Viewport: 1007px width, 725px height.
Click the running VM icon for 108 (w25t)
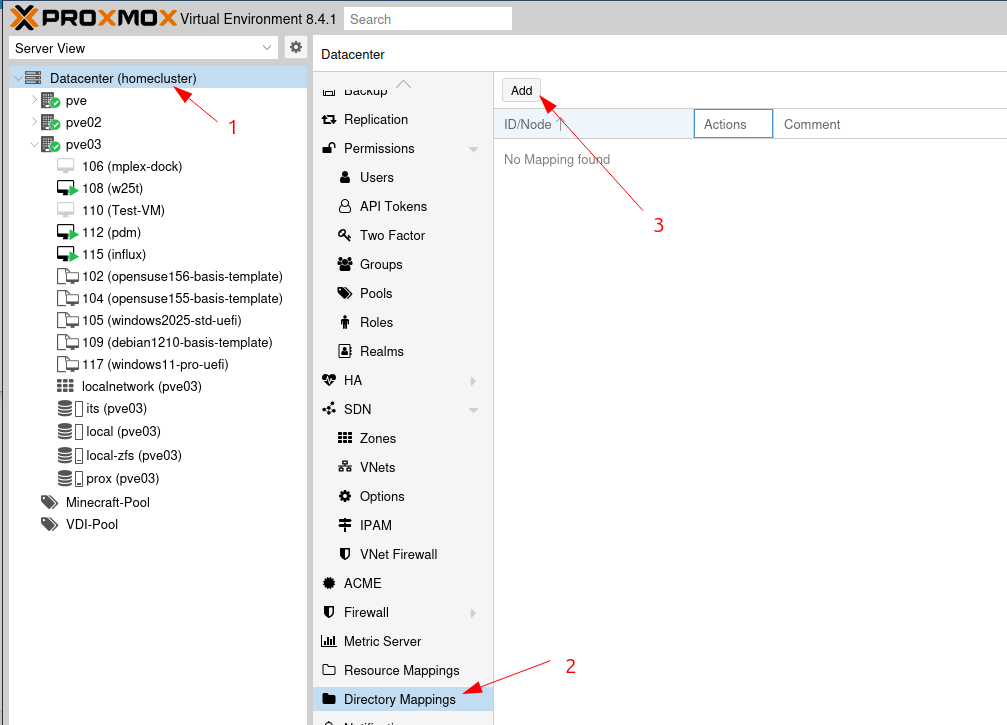pos(67,188)
